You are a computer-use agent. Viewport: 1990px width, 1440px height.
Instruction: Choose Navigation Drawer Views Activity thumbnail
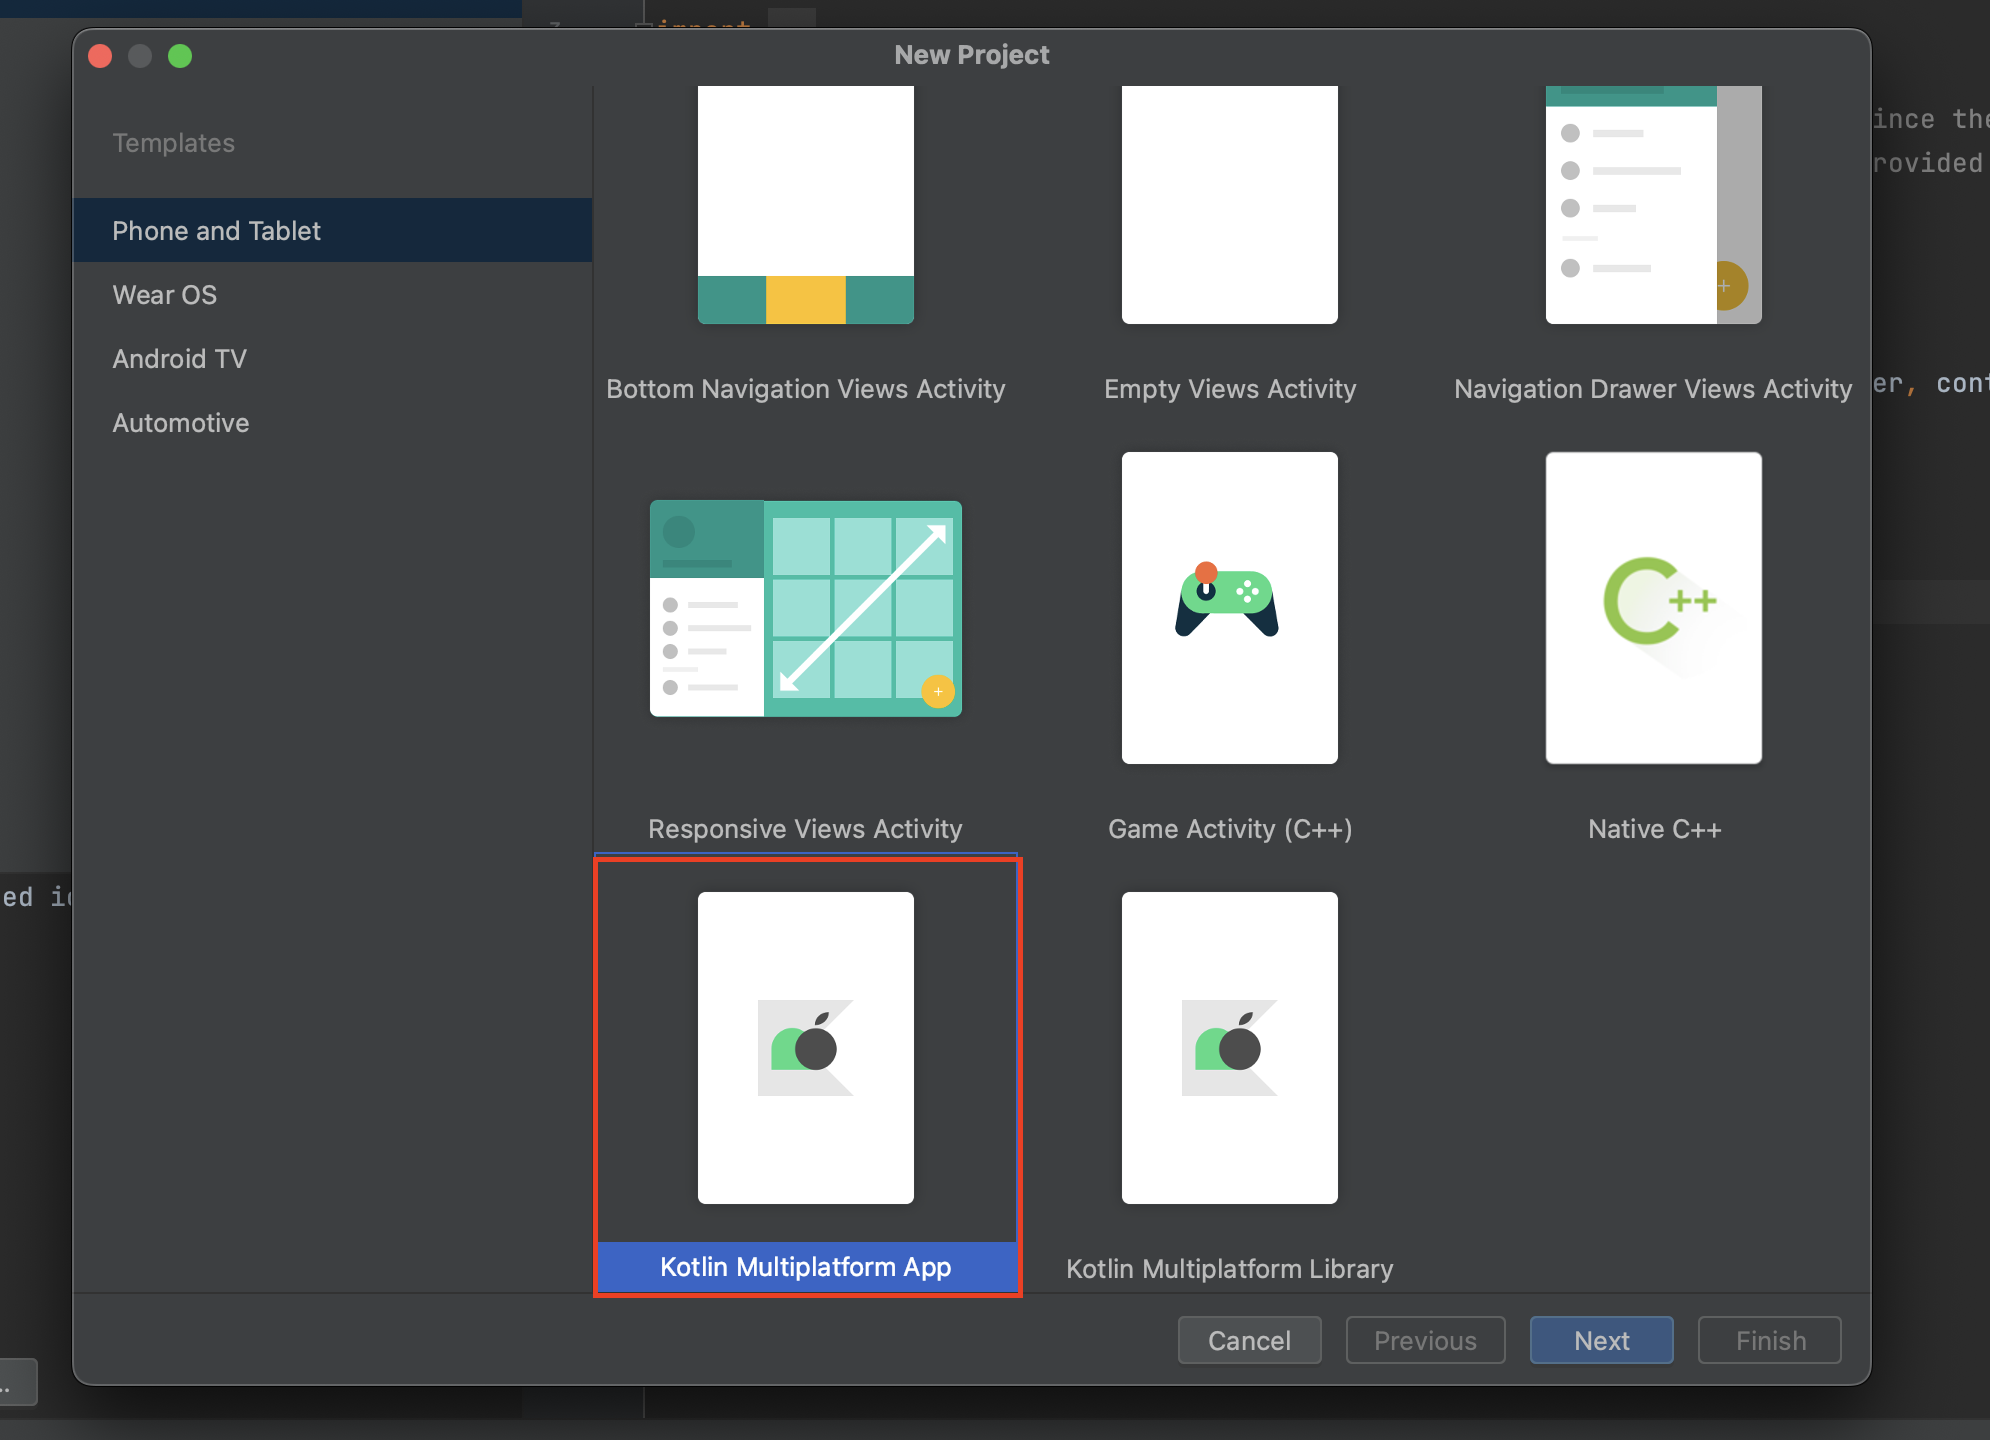coord(1653,205)
